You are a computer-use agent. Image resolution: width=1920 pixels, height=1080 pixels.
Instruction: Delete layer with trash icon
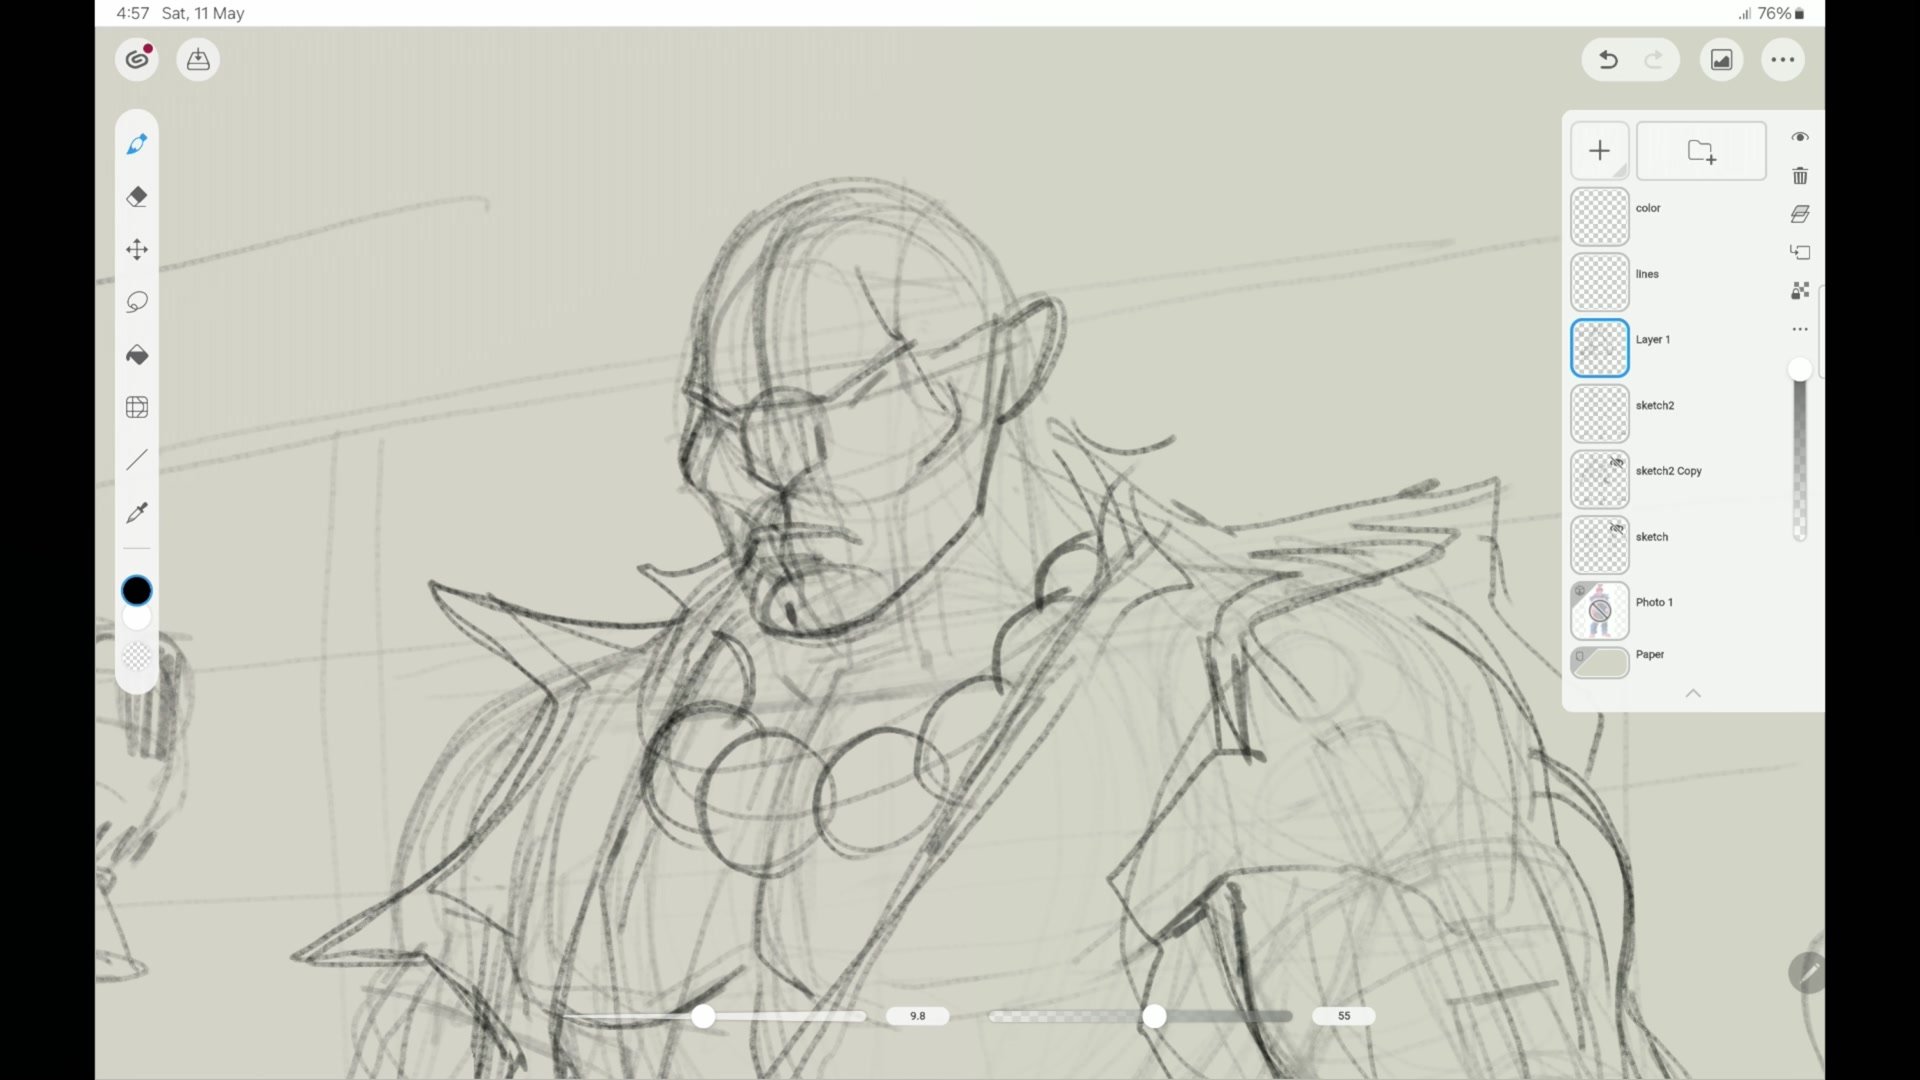pos(1800,176)
